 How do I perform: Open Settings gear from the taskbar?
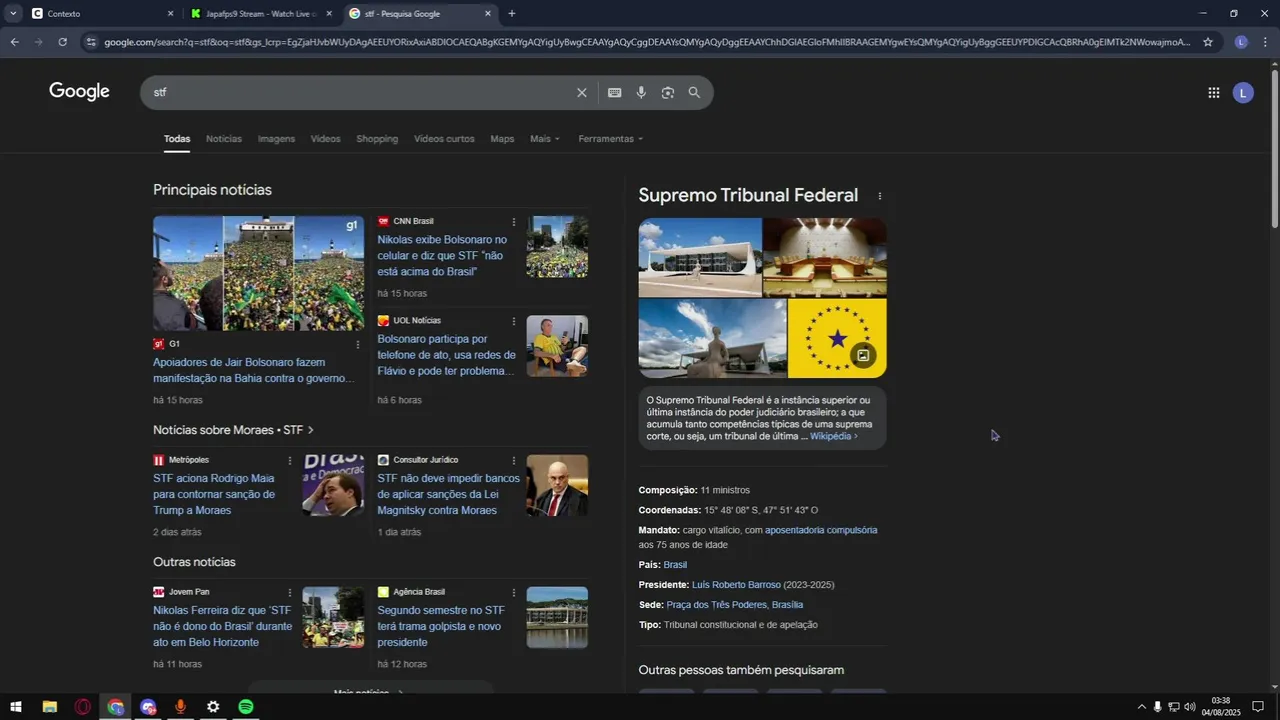coord(213,707)
